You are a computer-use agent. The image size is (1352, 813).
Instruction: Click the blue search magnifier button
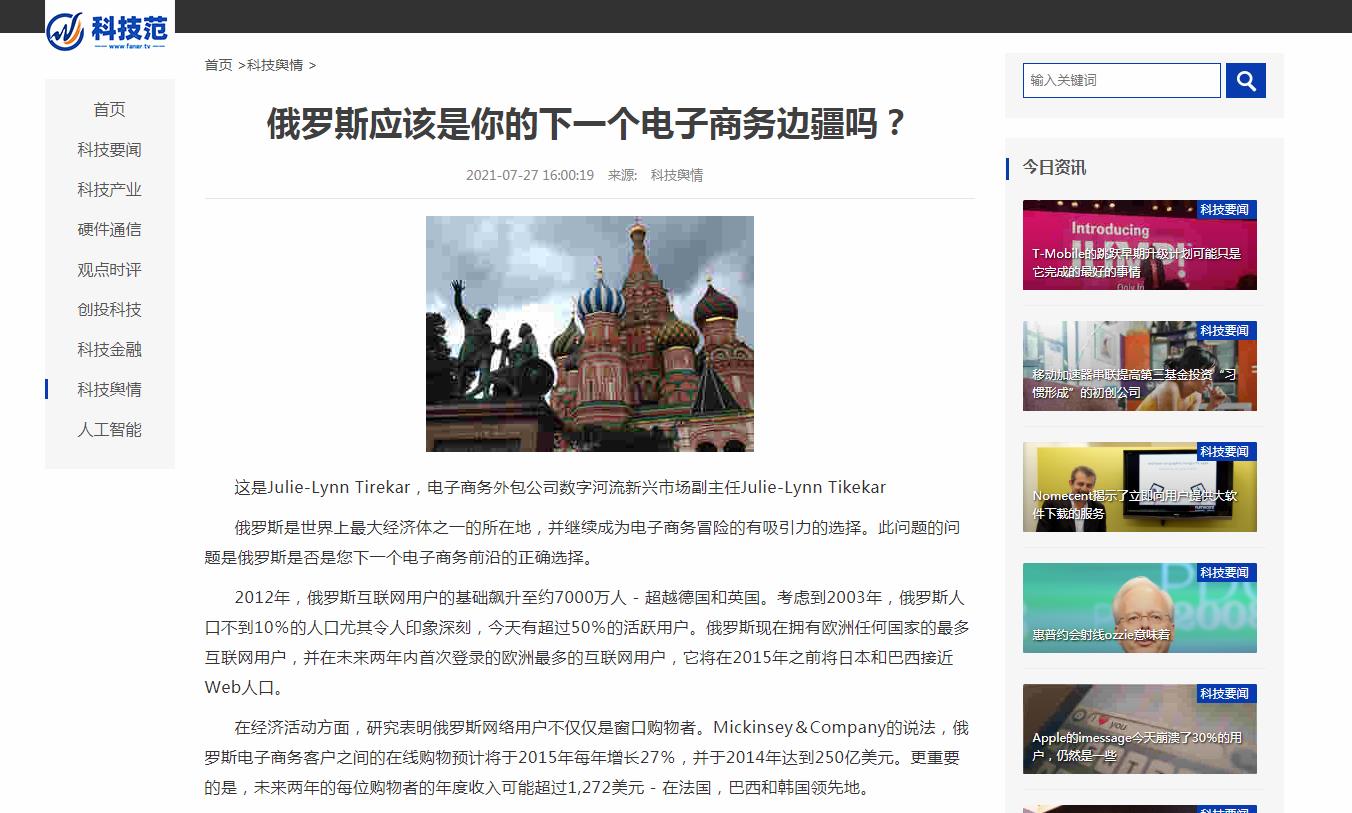click(1246, 81)
